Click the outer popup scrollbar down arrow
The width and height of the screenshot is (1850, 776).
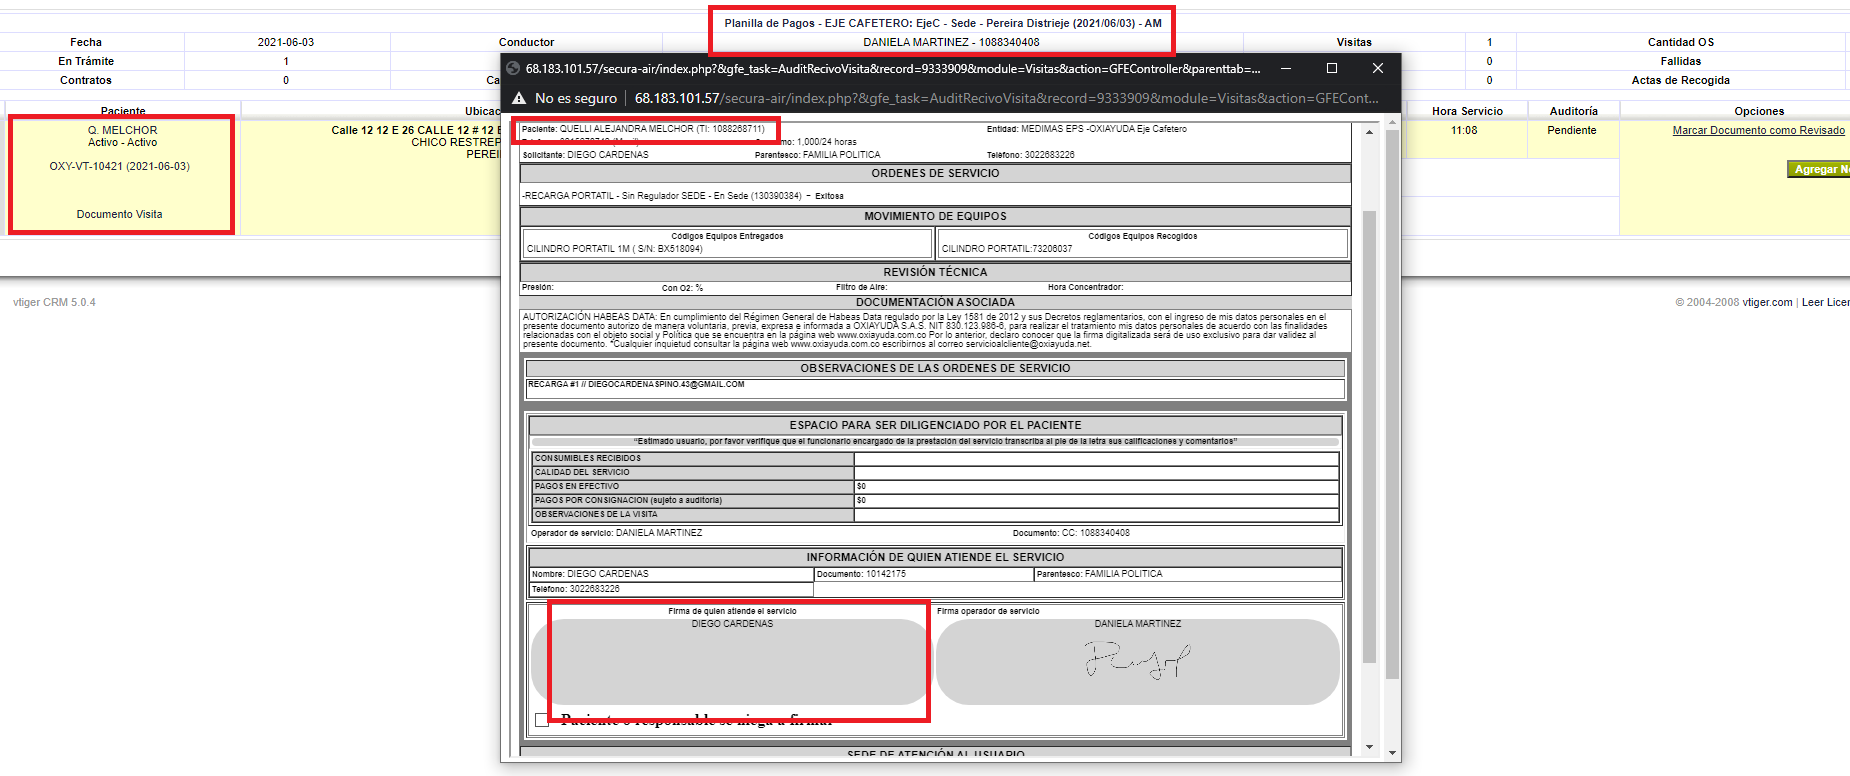pos(1391,754)
